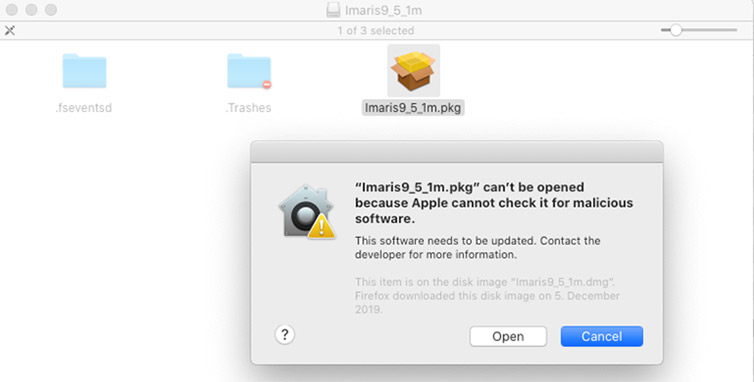This screenshot has width=754, height=382.
Task: Select the Imaris9_5_1m.pkg package icon
Action: pos(413,71)
